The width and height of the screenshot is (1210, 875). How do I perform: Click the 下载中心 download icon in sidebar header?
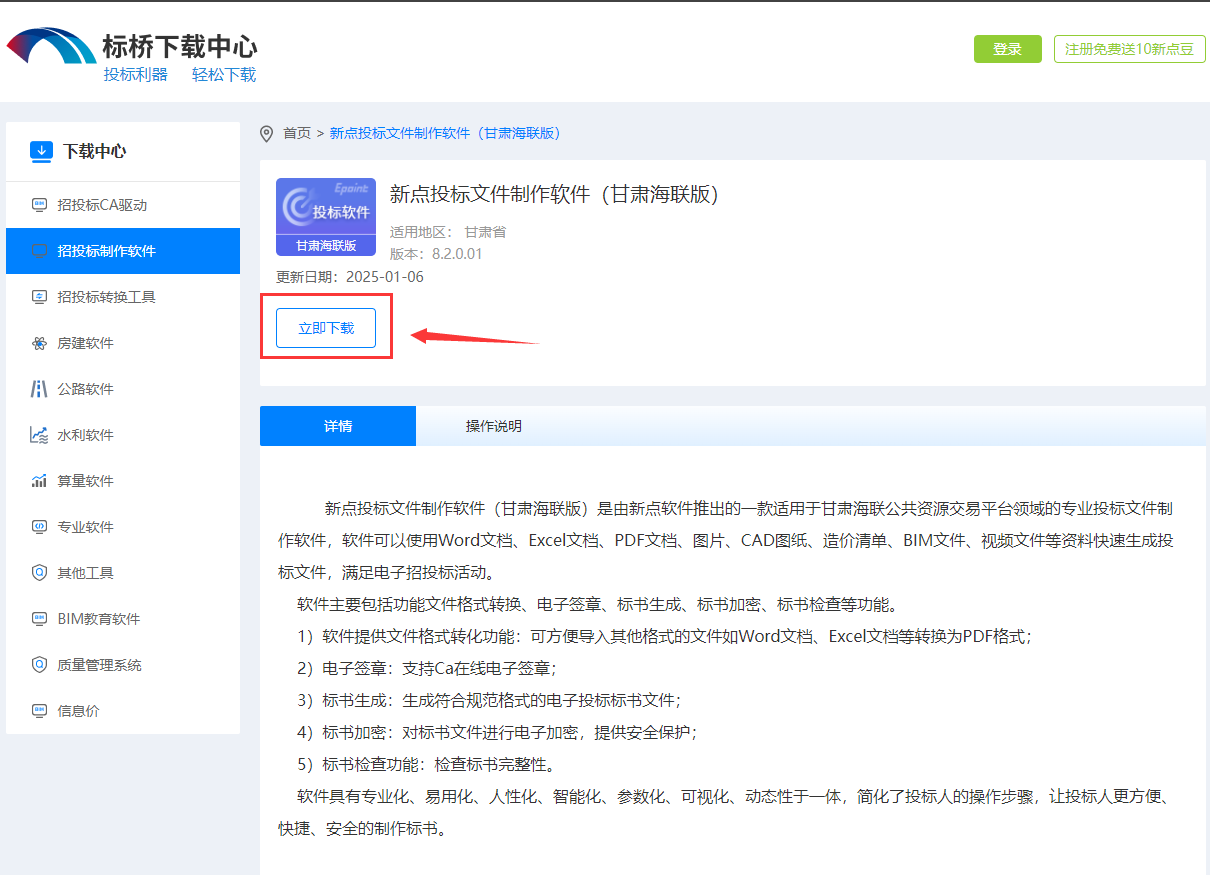click(41, 151)
